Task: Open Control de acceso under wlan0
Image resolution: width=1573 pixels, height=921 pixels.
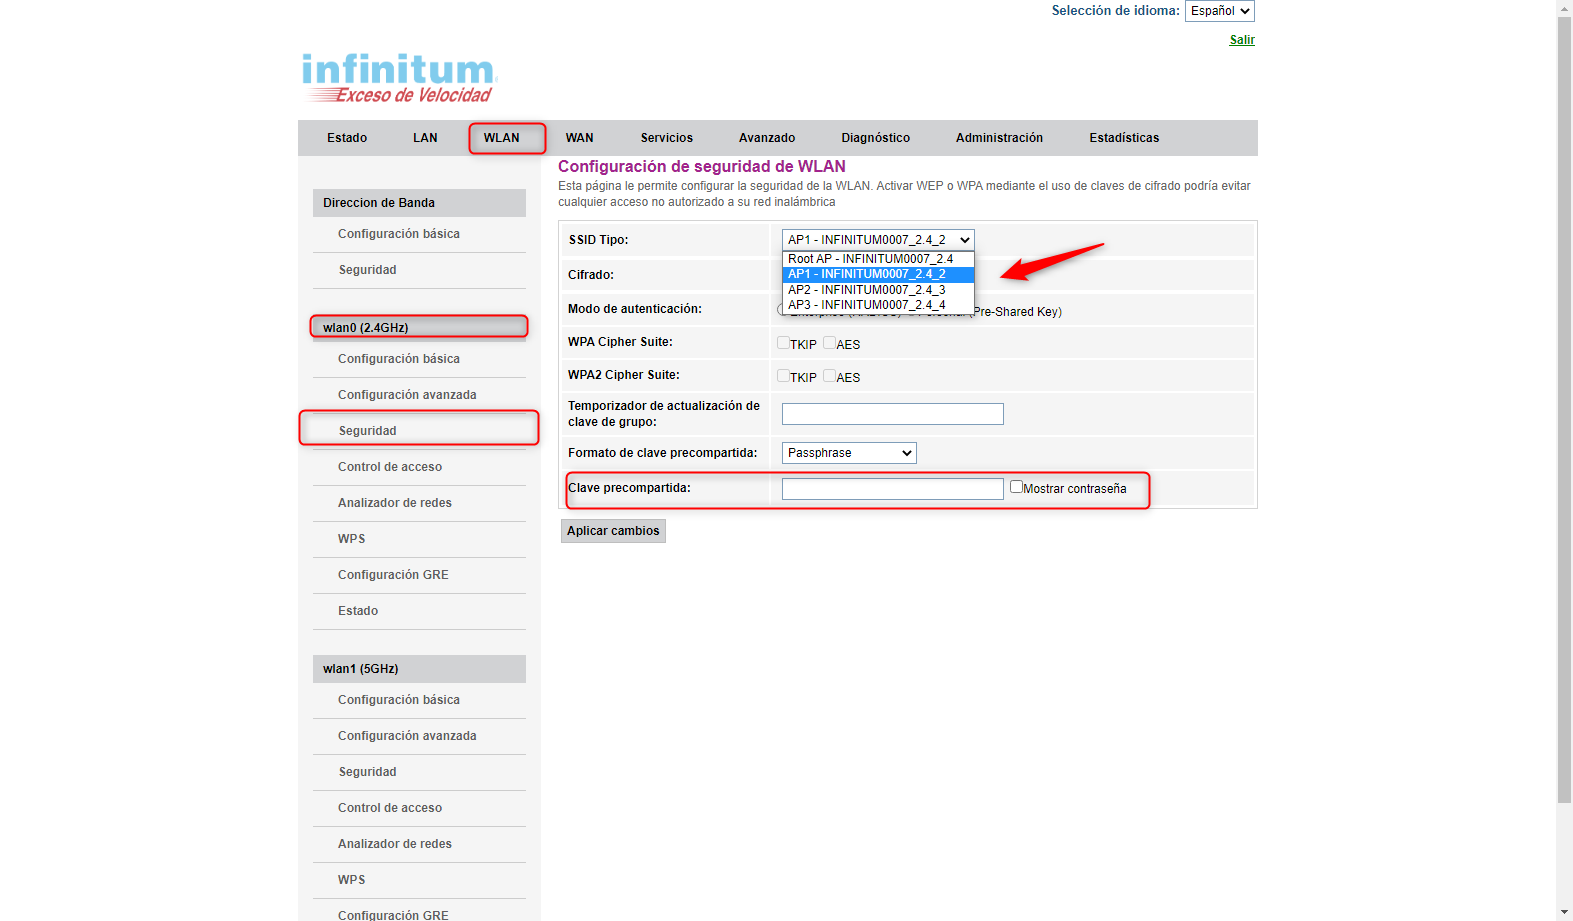Action: 389,467
